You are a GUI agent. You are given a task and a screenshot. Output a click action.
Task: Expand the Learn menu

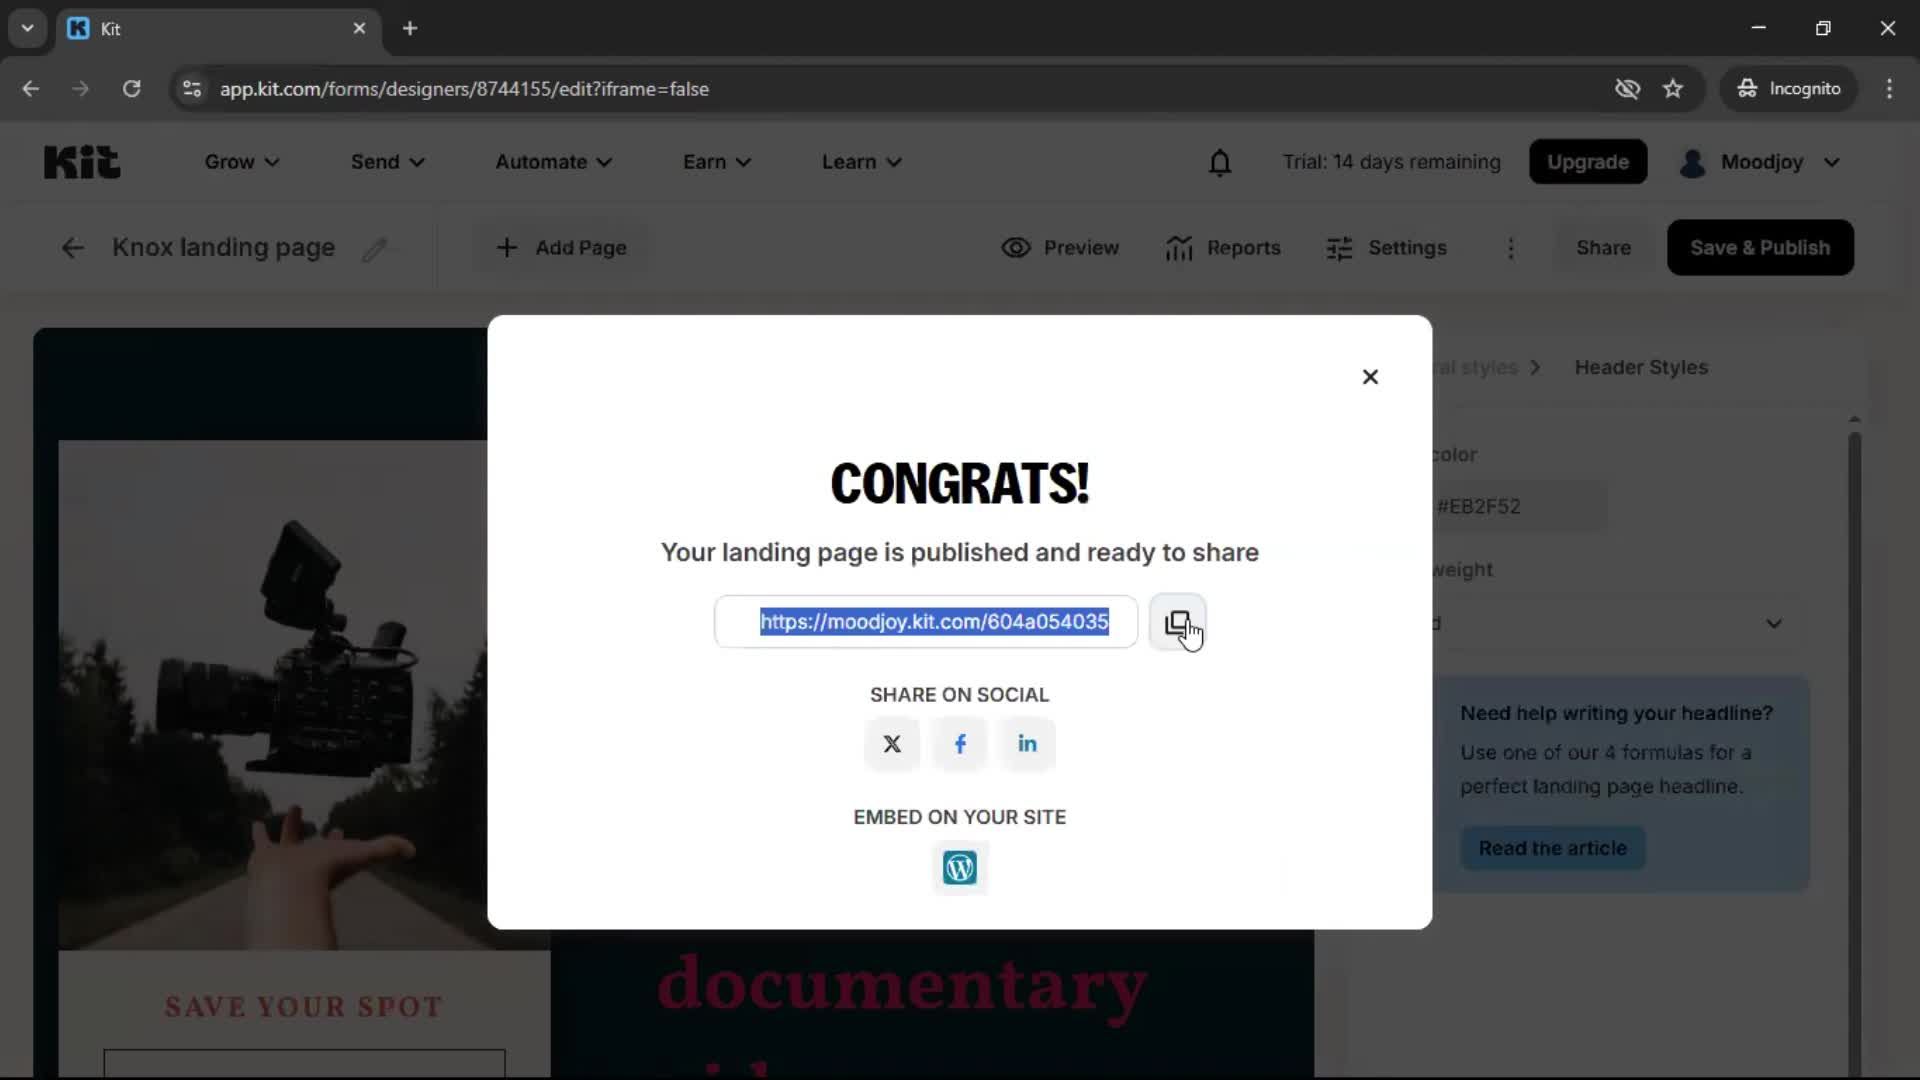pos(861,161)
